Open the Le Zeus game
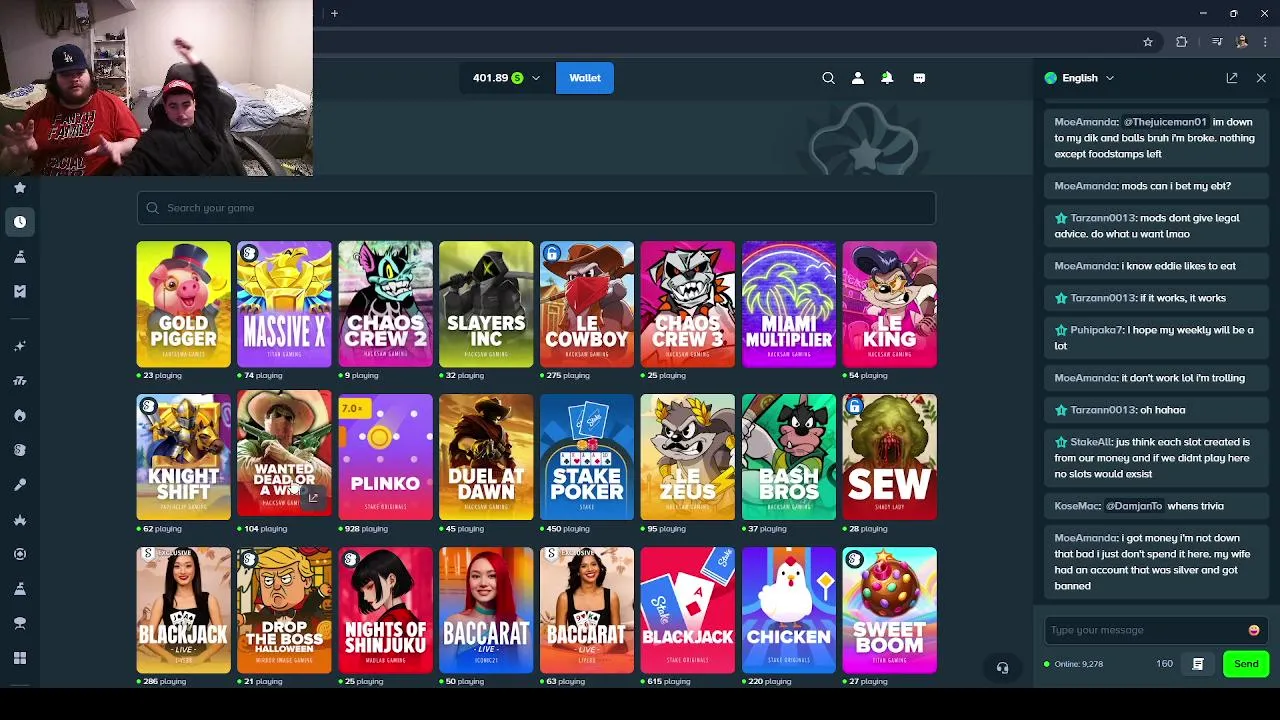The image size is (1280, 720). tap(688, 457)
